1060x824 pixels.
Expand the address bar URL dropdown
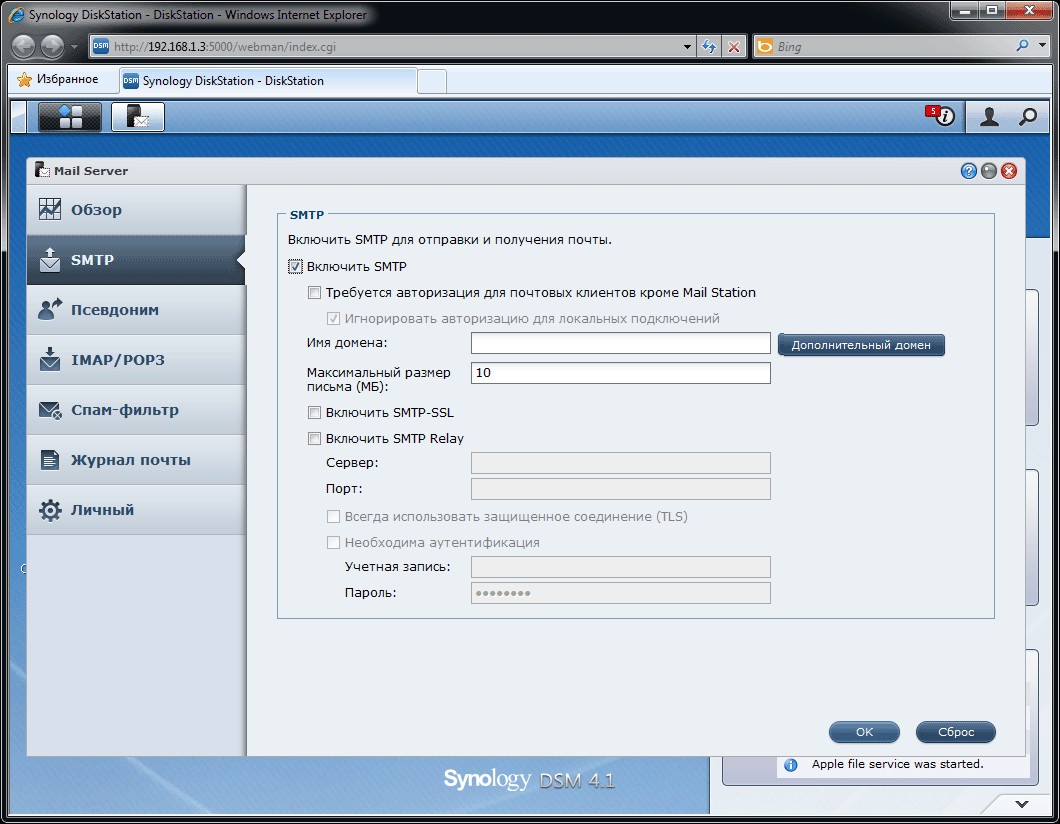pos(687,47)
